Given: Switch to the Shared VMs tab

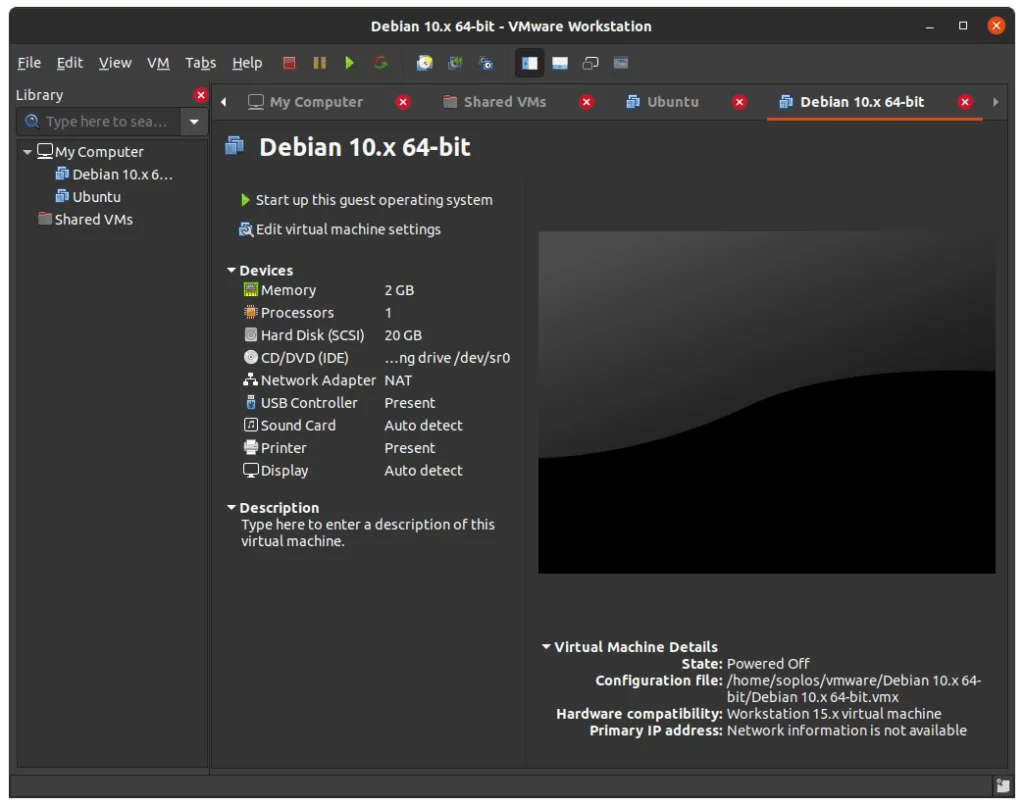Looking at the screenshot, I should click(x=494, y=102).
